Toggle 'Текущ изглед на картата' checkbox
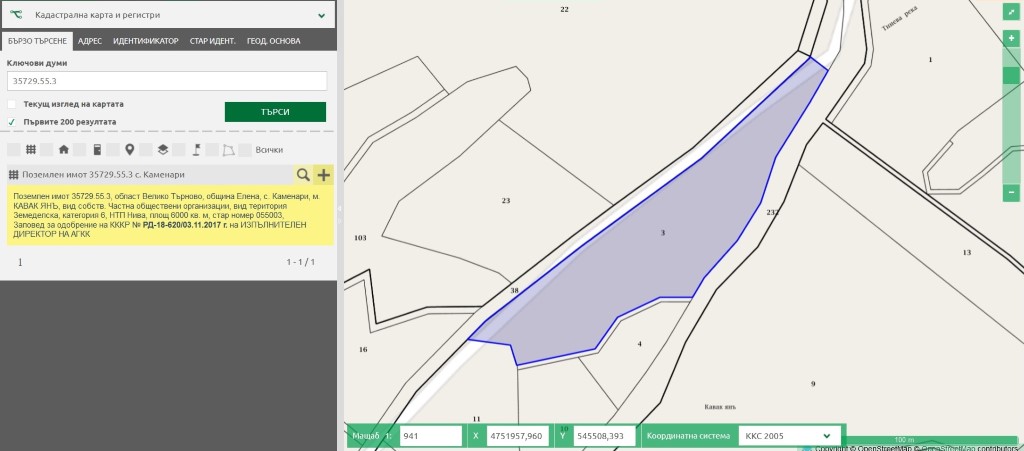 pyautogui.click(x=12, y=104)
